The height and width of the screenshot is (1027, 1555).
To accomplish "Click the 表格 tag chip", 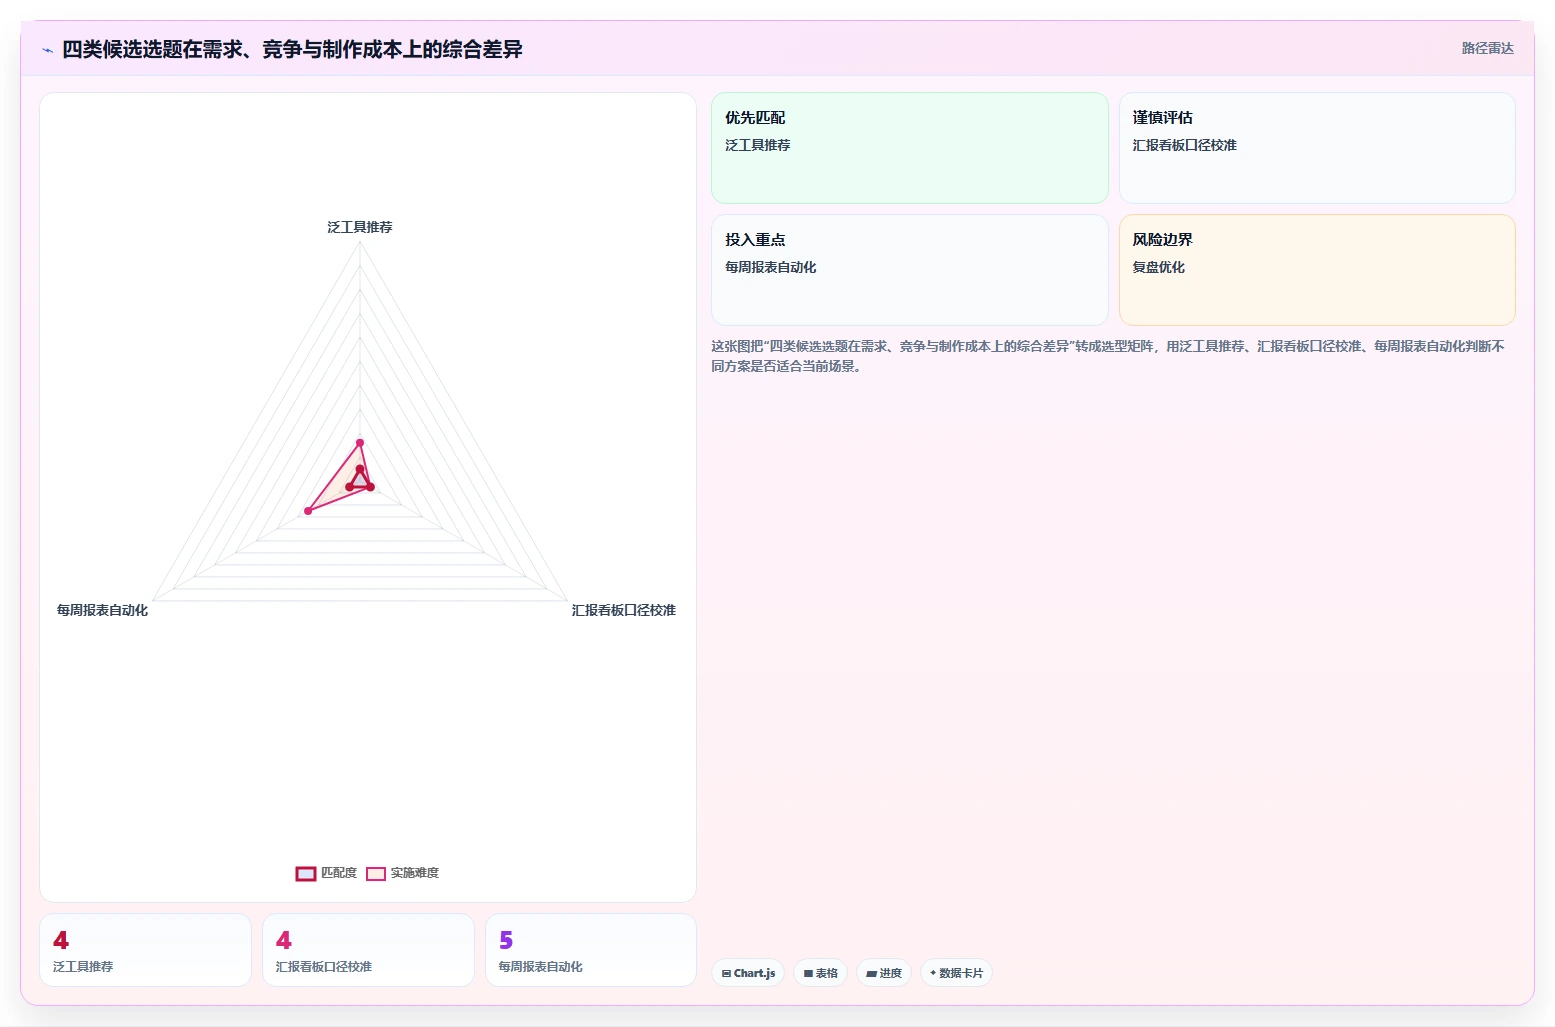I will pyautogui.click(x=821, y=973).
